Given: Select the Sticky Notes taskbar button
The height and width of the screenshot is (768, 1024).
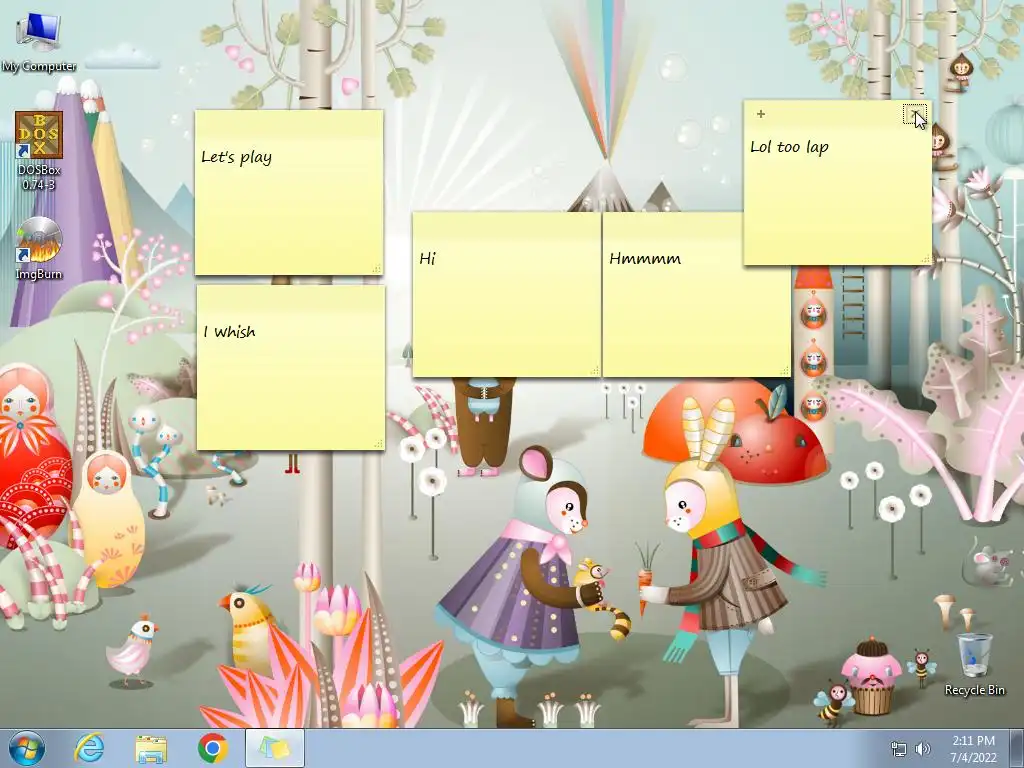Looking at the screenshot, I should (275, 748).
